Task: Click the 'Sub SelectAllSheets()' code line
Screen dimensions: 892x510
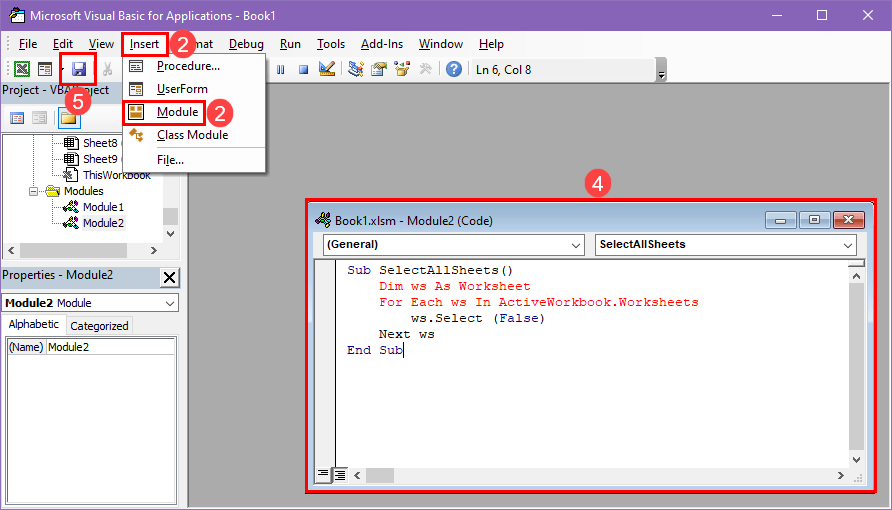Action: (x=430, y=270)
